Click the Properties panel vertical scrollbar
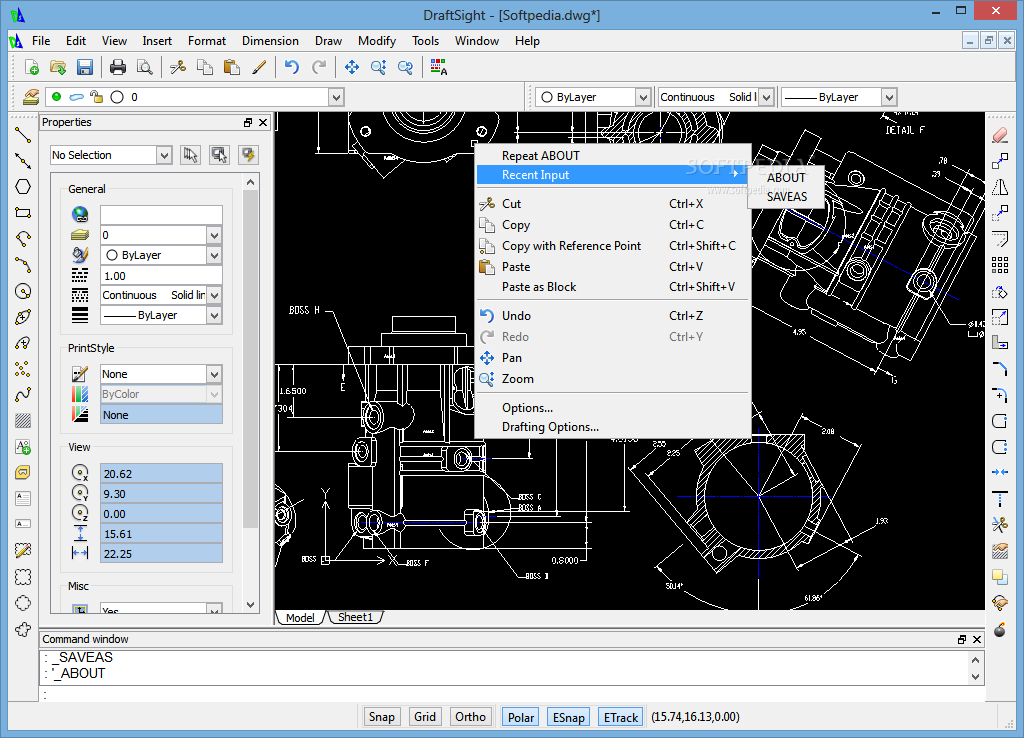Screen dimensions: 1024x738 click(250, 350)
